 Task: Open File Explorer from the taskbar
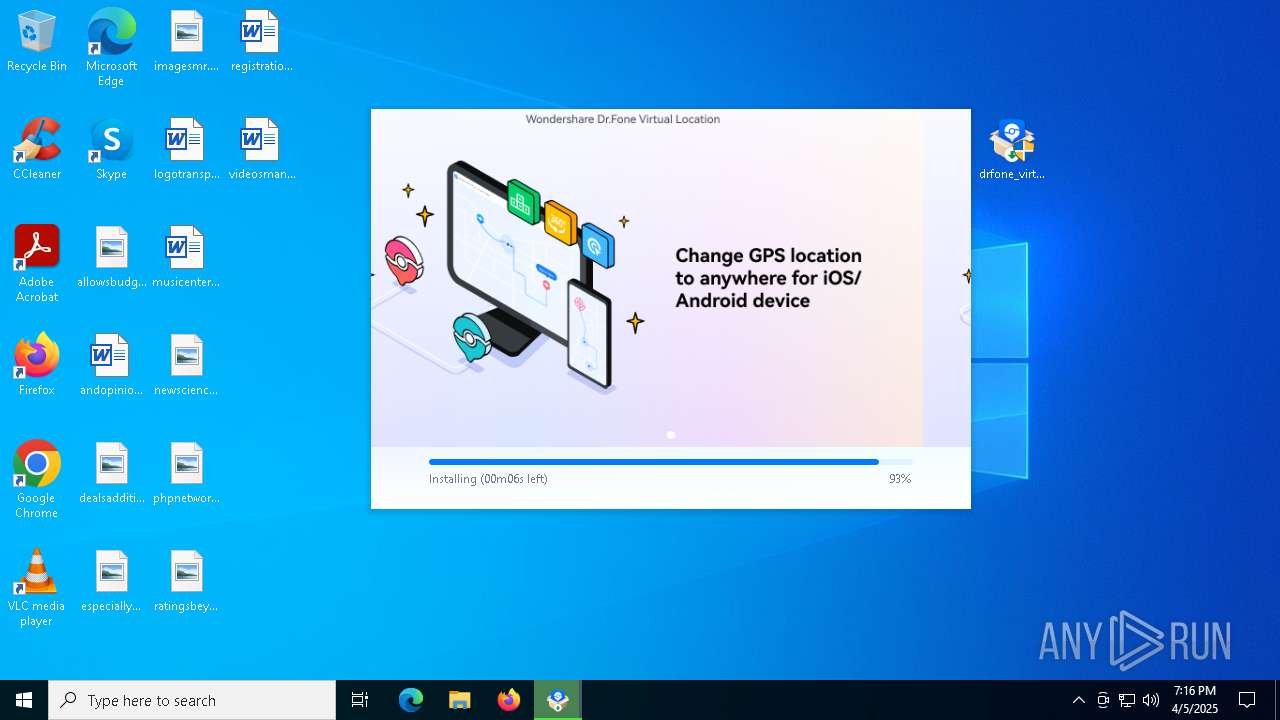coord(459,700)
